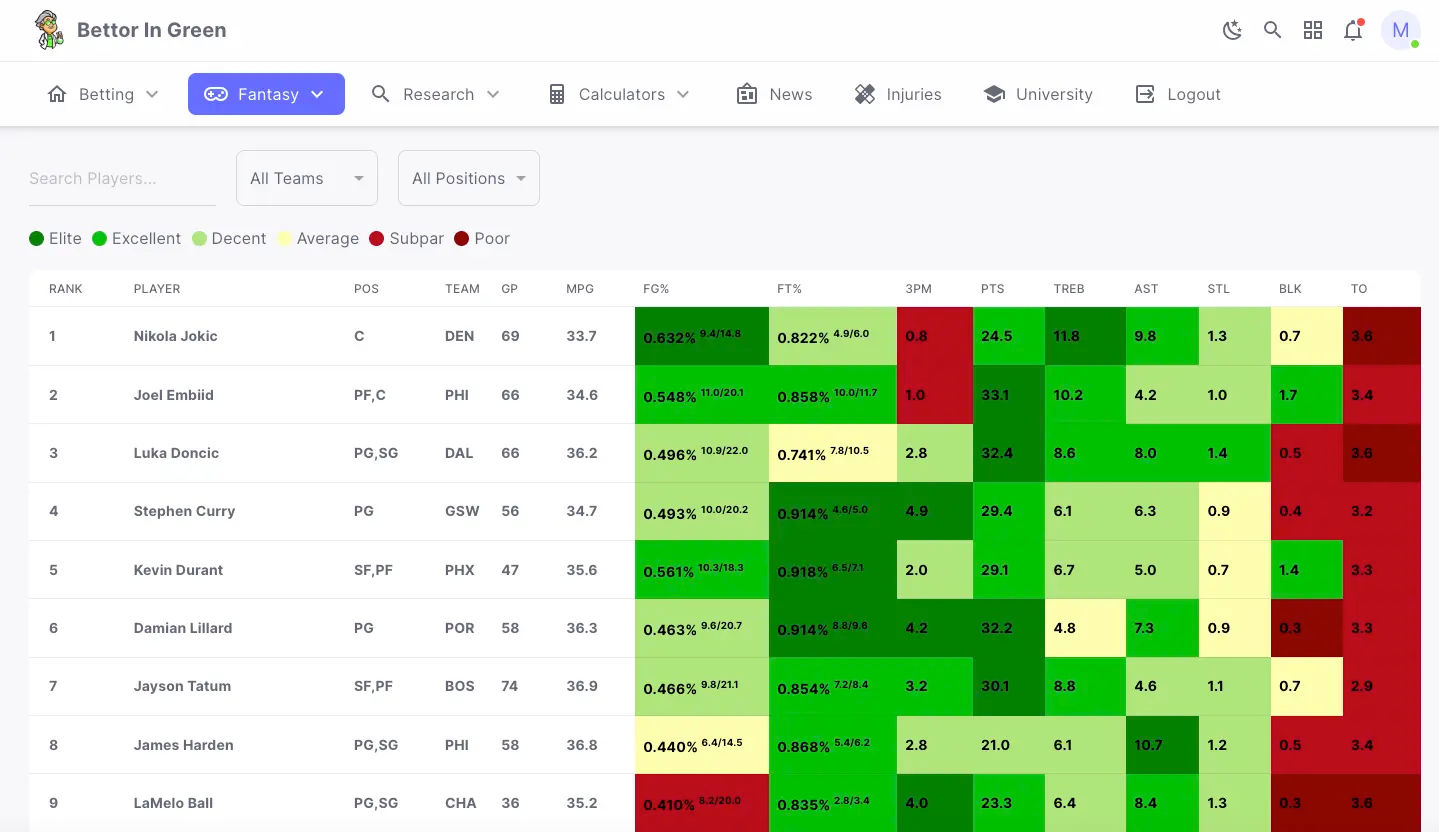
Task: Select player Damian Lillard
Action: coord(183,628)
